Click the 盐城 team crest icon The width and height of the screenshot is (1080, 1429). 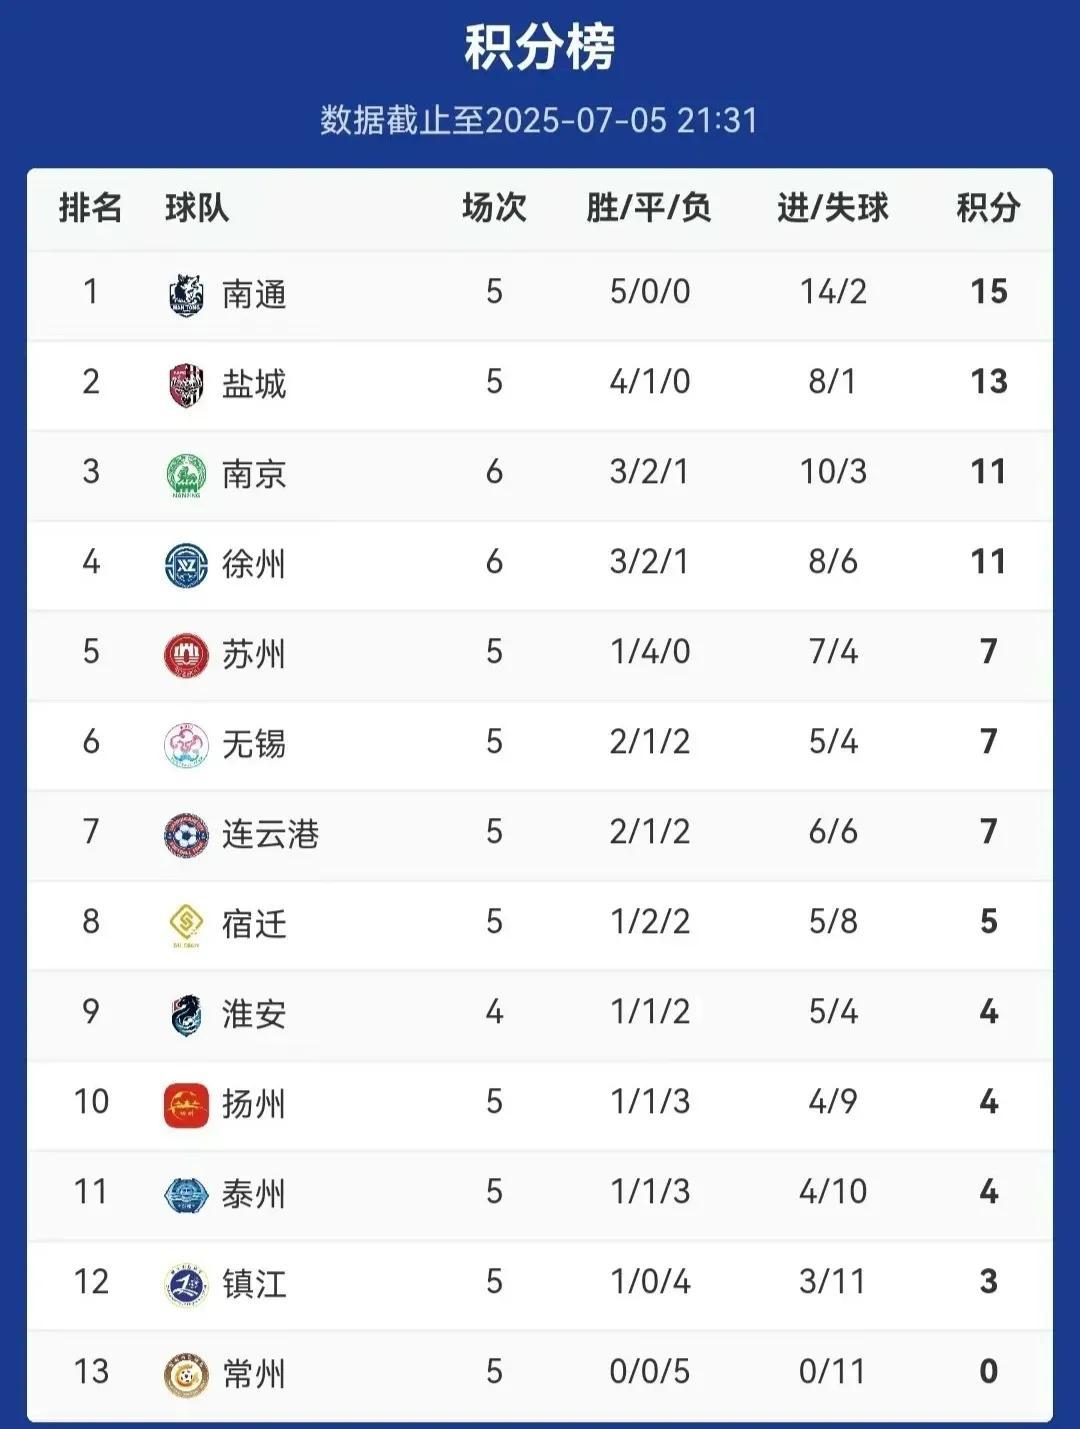pyautogui.click(x=186, y=385)
